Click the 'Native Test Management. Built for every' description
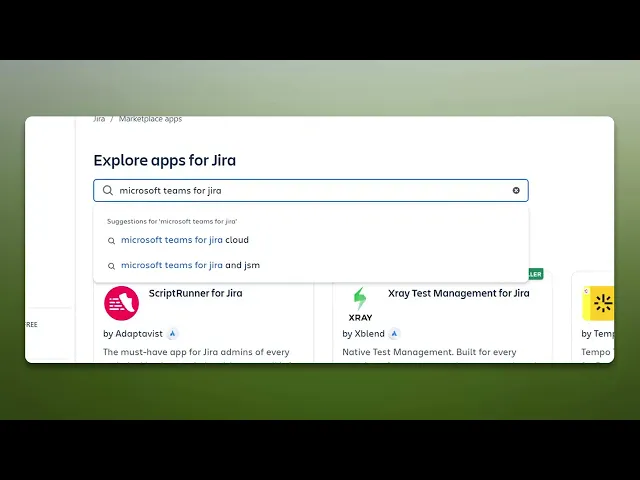This screenshot has width=640, height=480. coord(429,352)
